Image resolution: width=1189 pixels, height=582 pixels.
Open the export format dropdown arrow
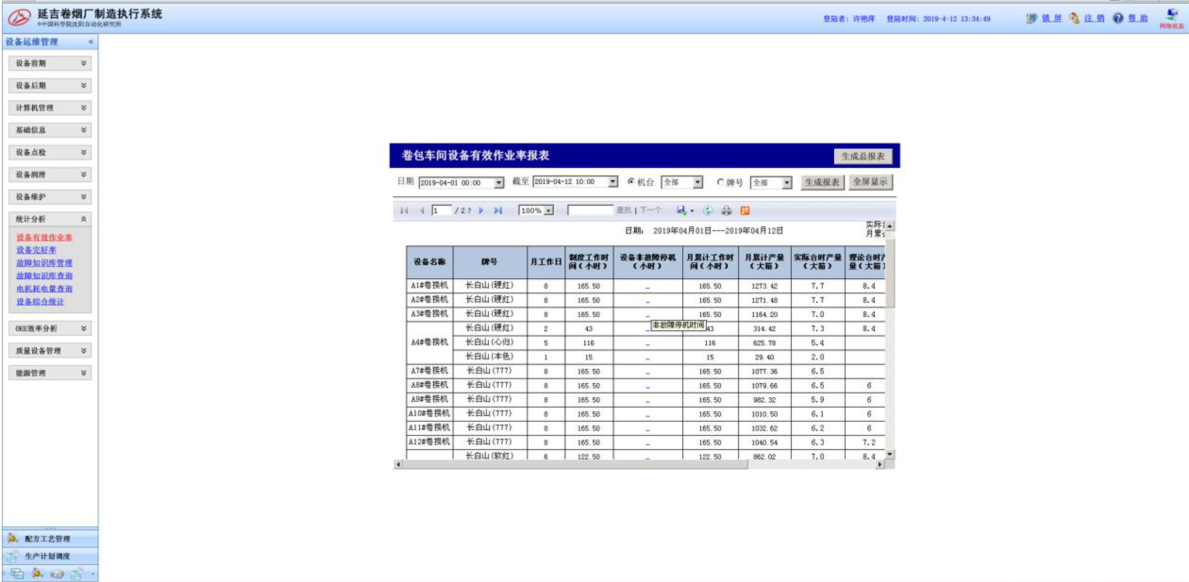click(692, 211)
